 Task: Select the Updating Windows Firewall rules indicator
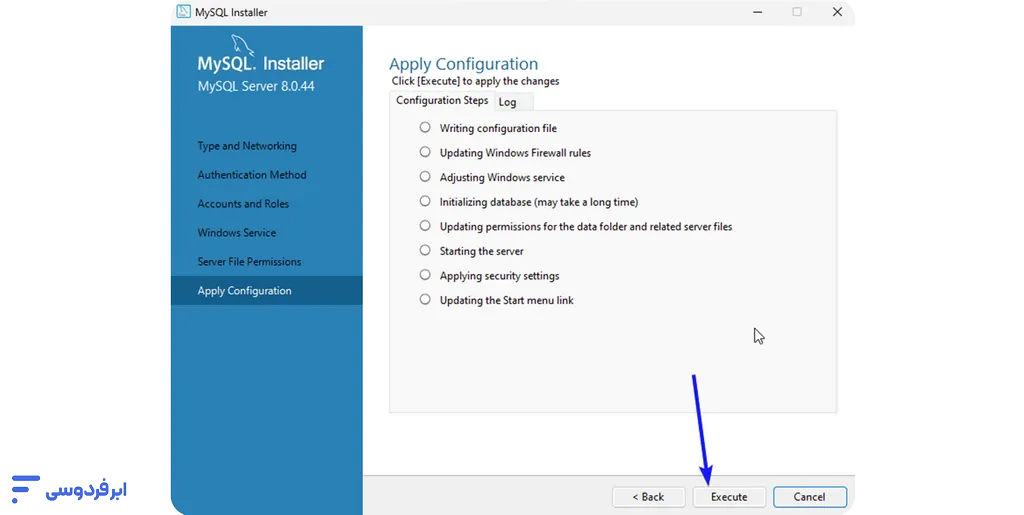click(425, 153)
